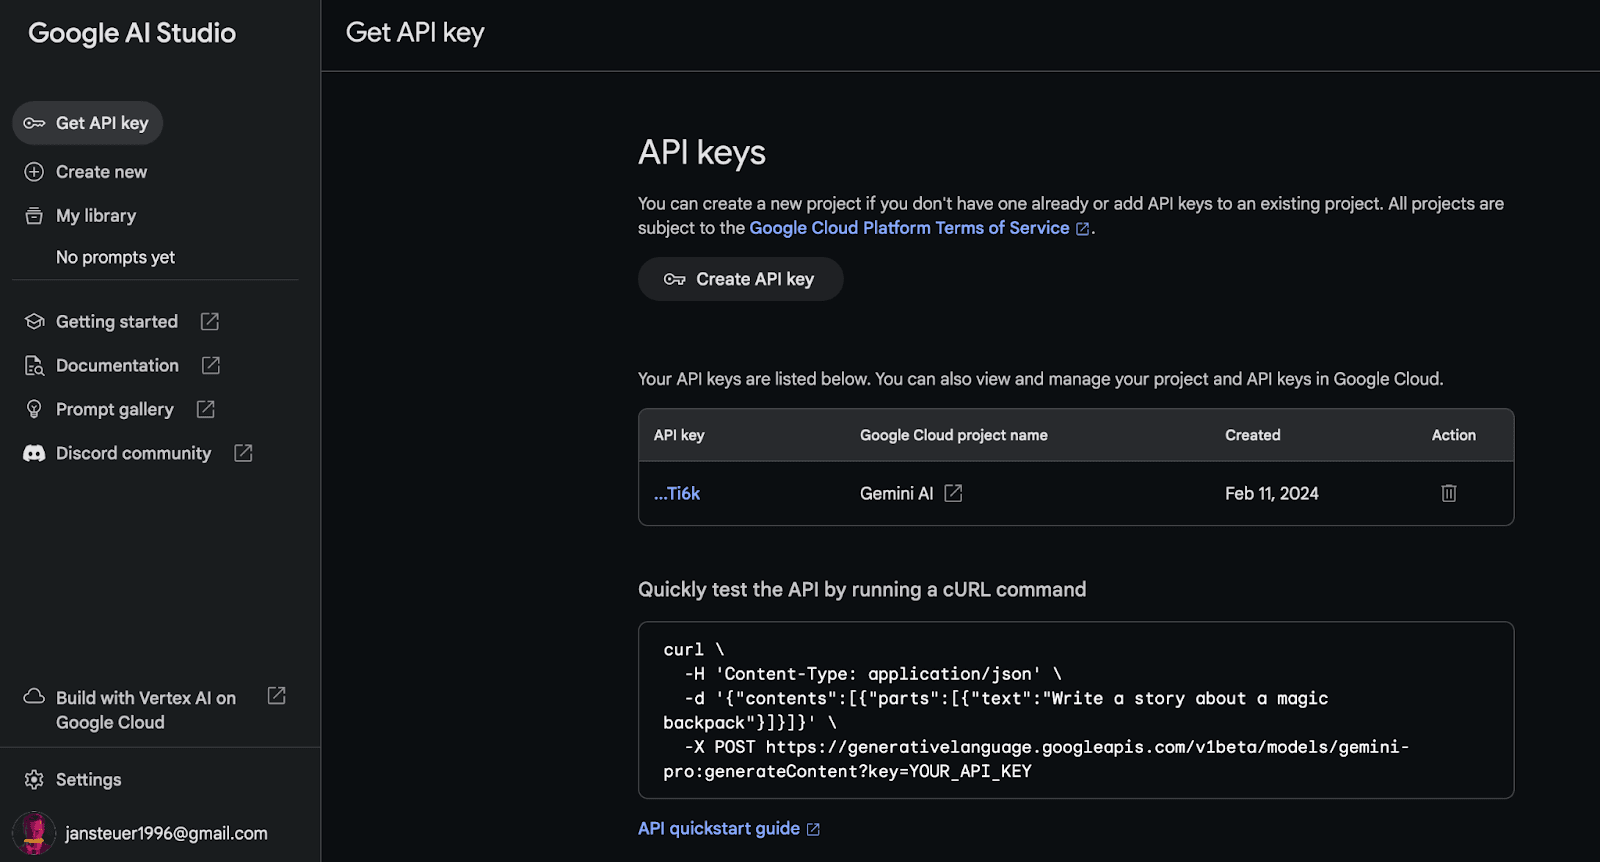Click the user avatar picture
Image resolution: width=1600 pixels, height=862 pixels.
click(34, 833)
